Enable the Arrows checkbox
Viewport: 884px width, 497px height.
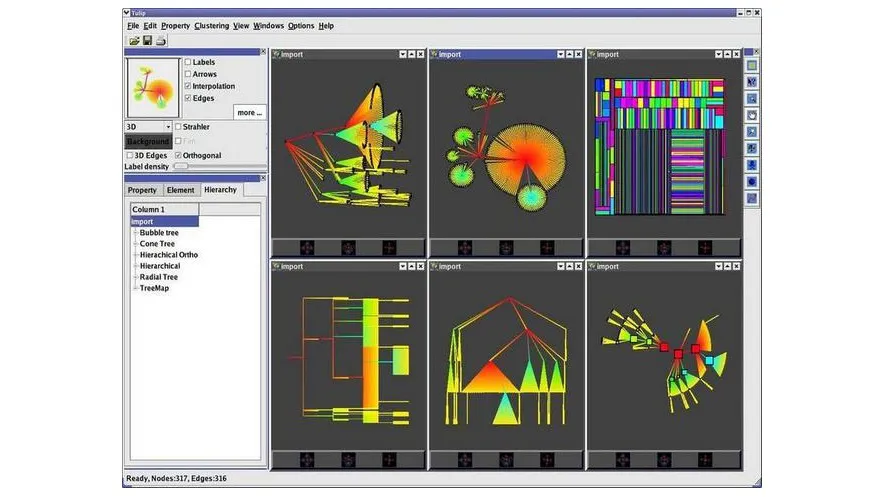[x=188, y=74]
